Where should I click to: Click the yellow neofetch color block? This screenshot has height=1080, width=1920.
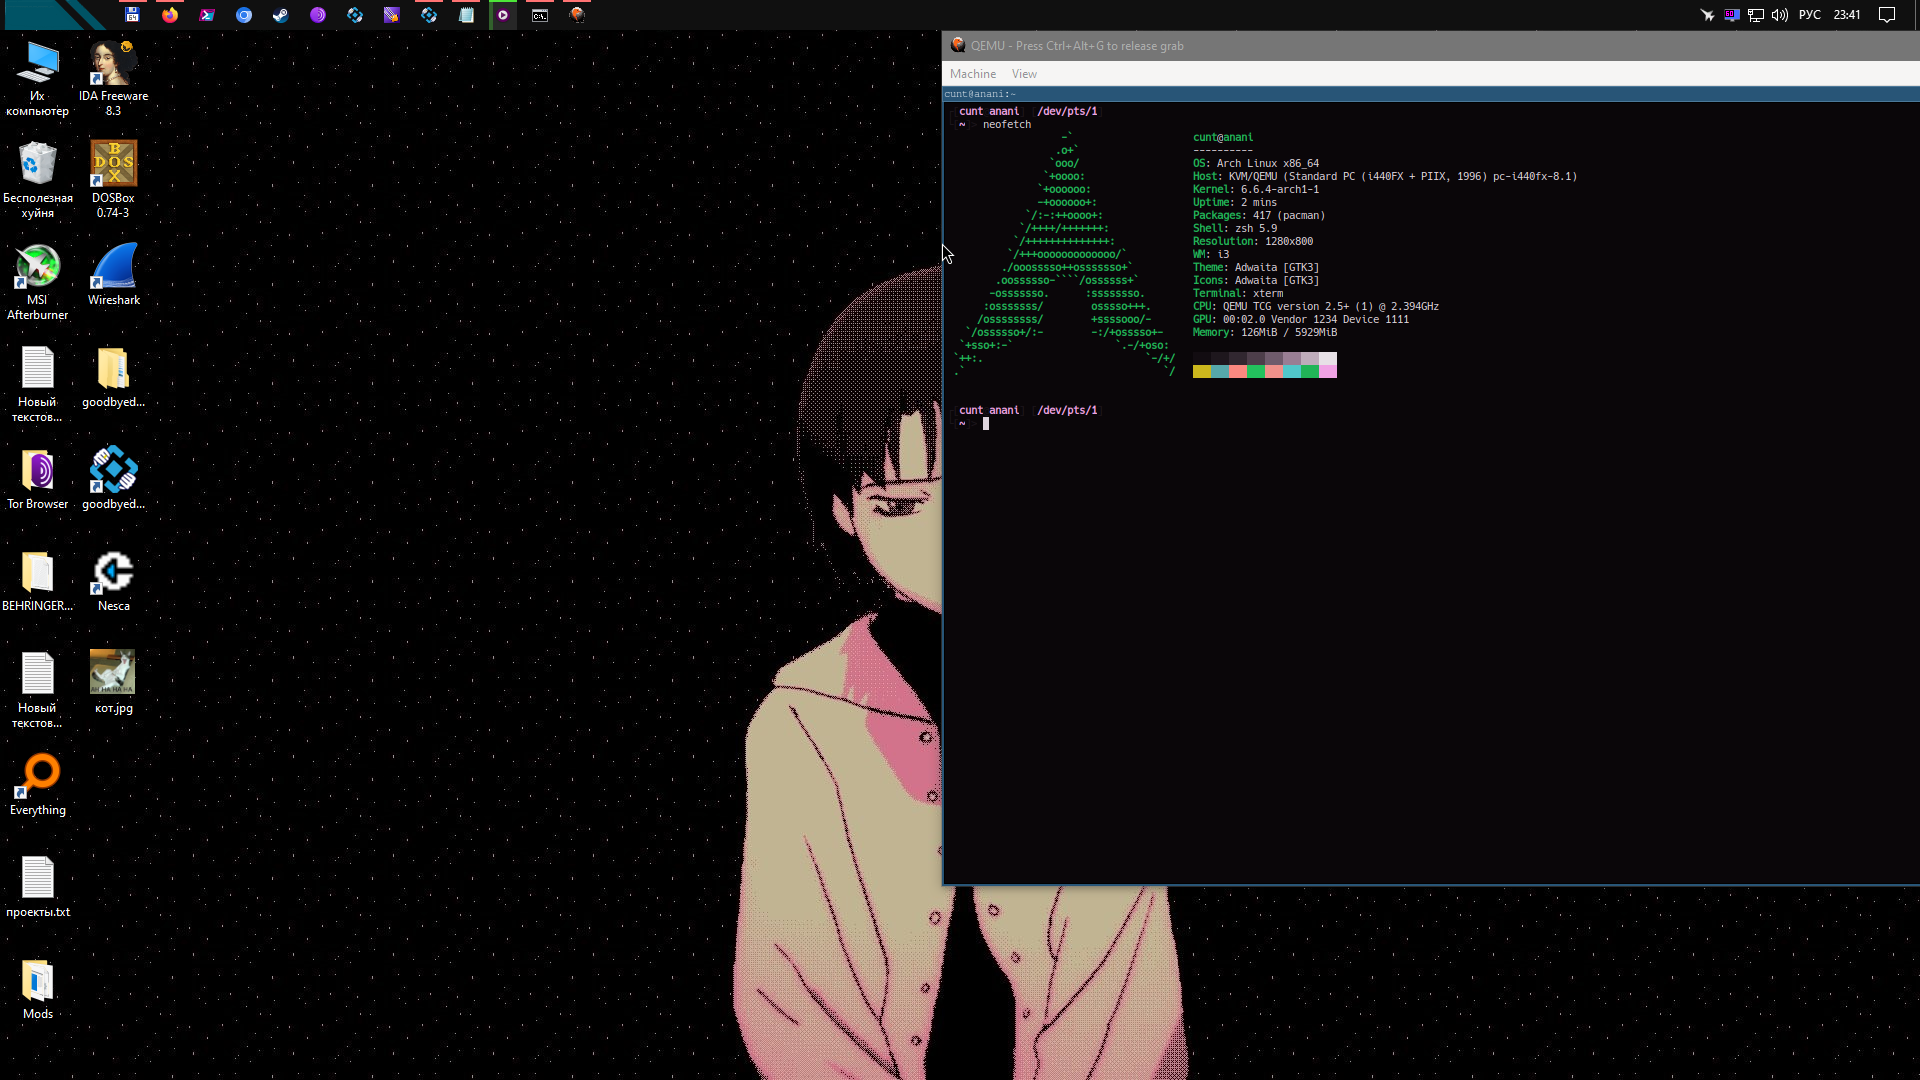pos(1201,372)
